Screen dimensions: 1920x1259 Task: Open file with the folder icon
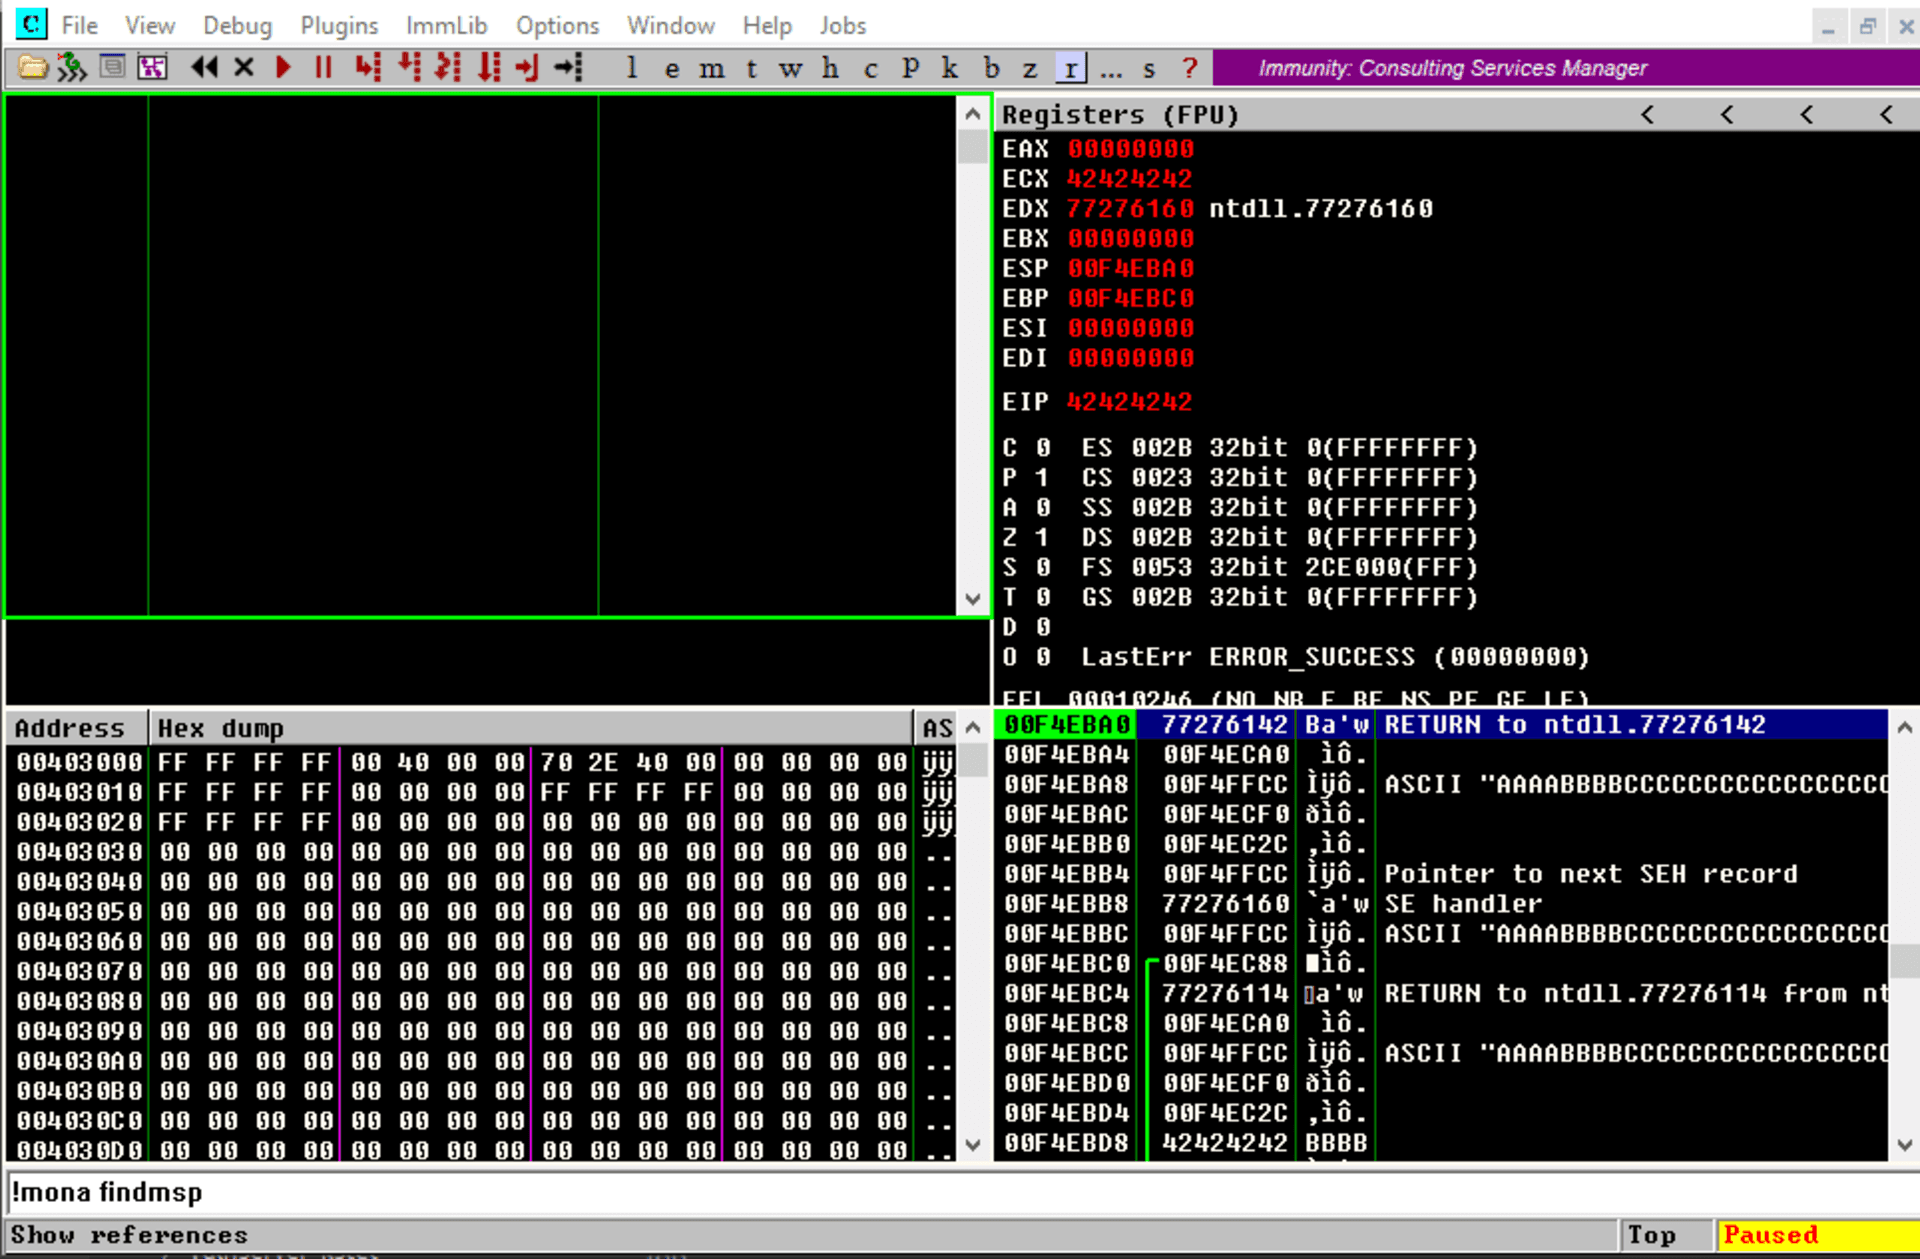(x=32, y=68)
